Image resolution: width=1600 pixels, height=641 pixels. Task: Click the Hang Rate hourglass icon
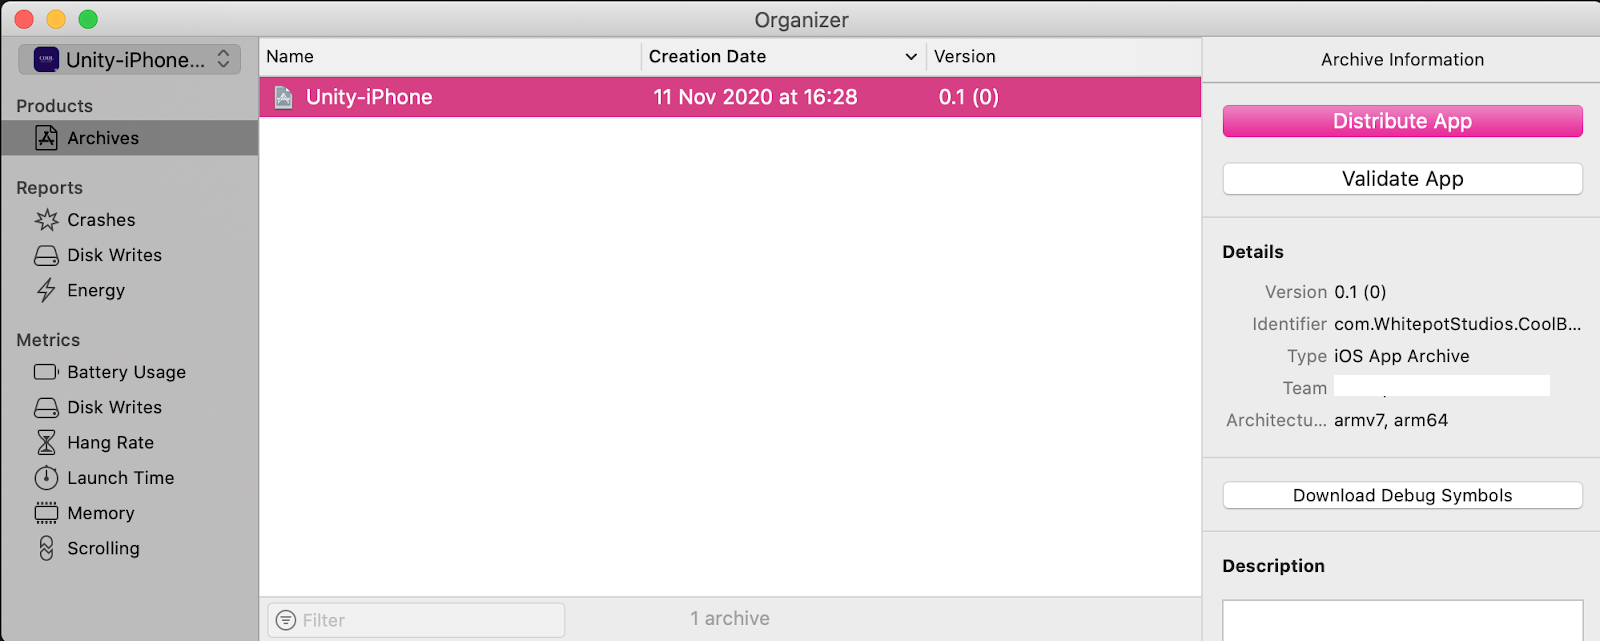(x=47, y=442)
